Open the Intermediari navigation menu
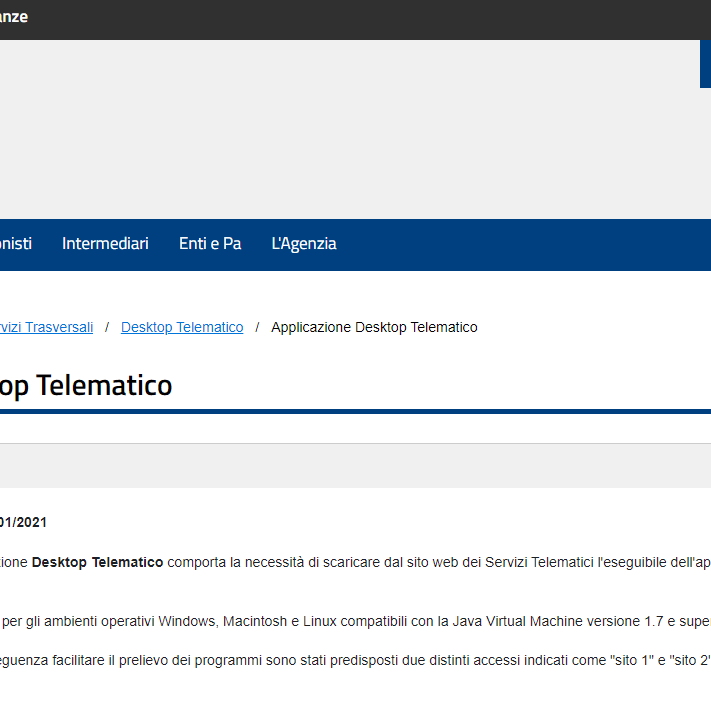The width and height of the screenshot is (711, 711). (x=105, y=244)
